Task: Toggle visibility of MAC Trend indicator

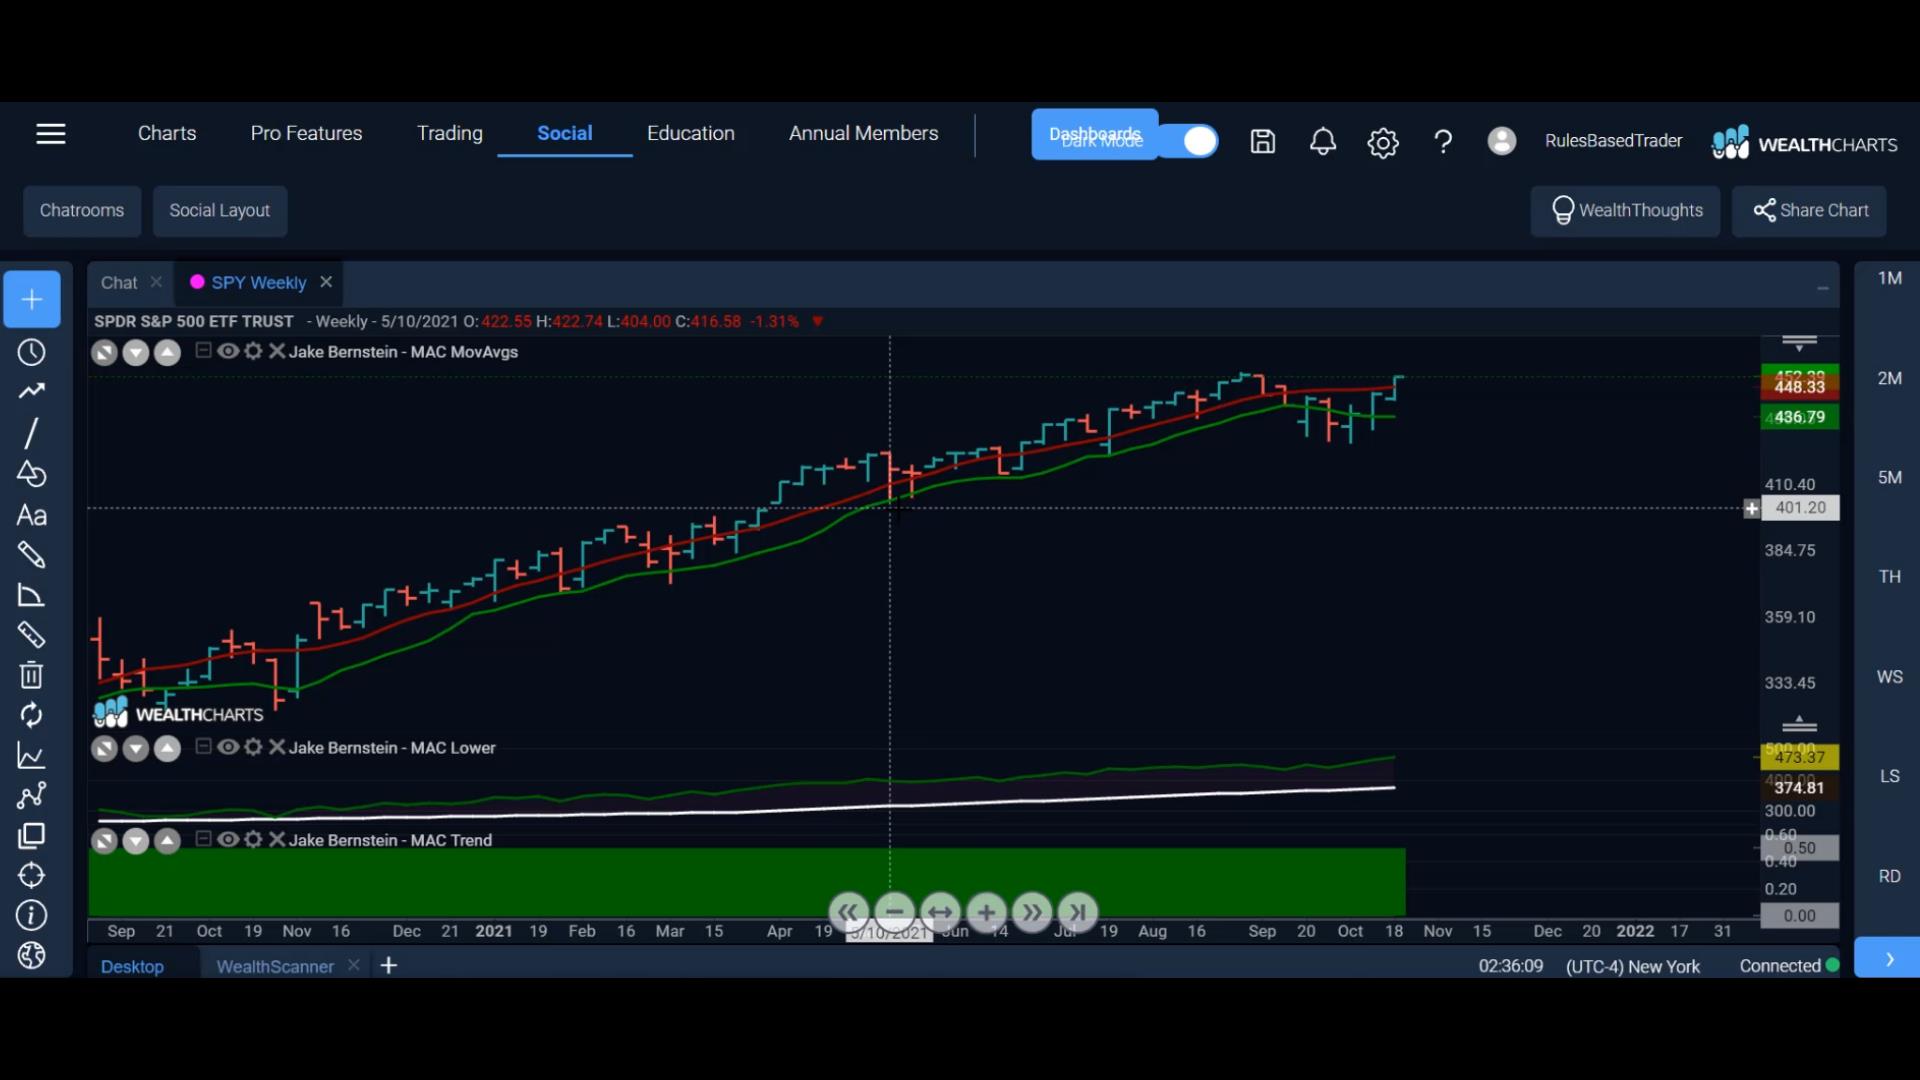Action: (228, 839)
